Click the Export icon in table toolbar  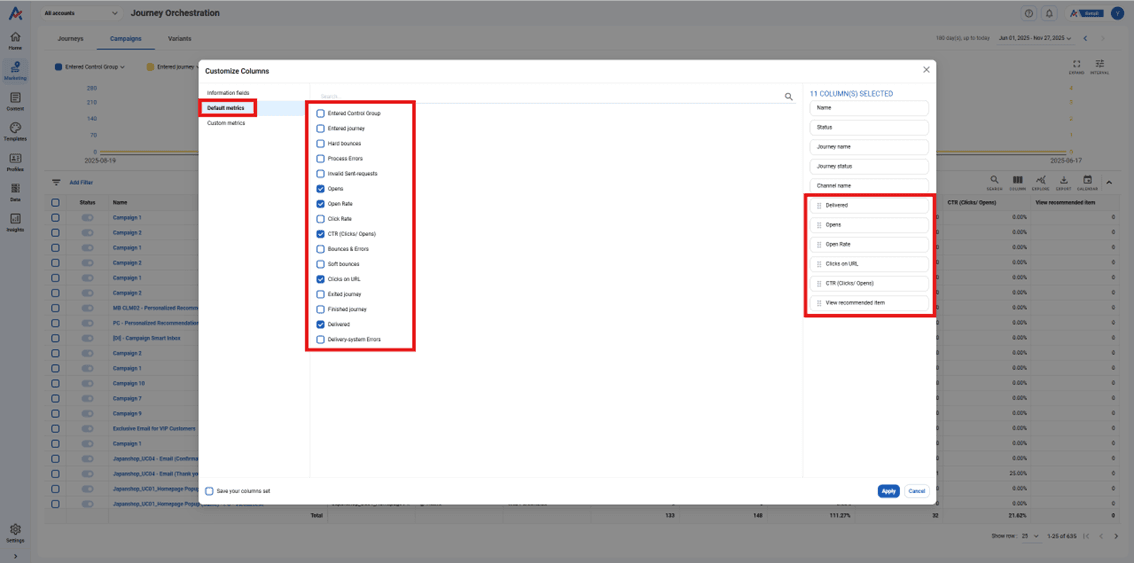coord(1064,182)
